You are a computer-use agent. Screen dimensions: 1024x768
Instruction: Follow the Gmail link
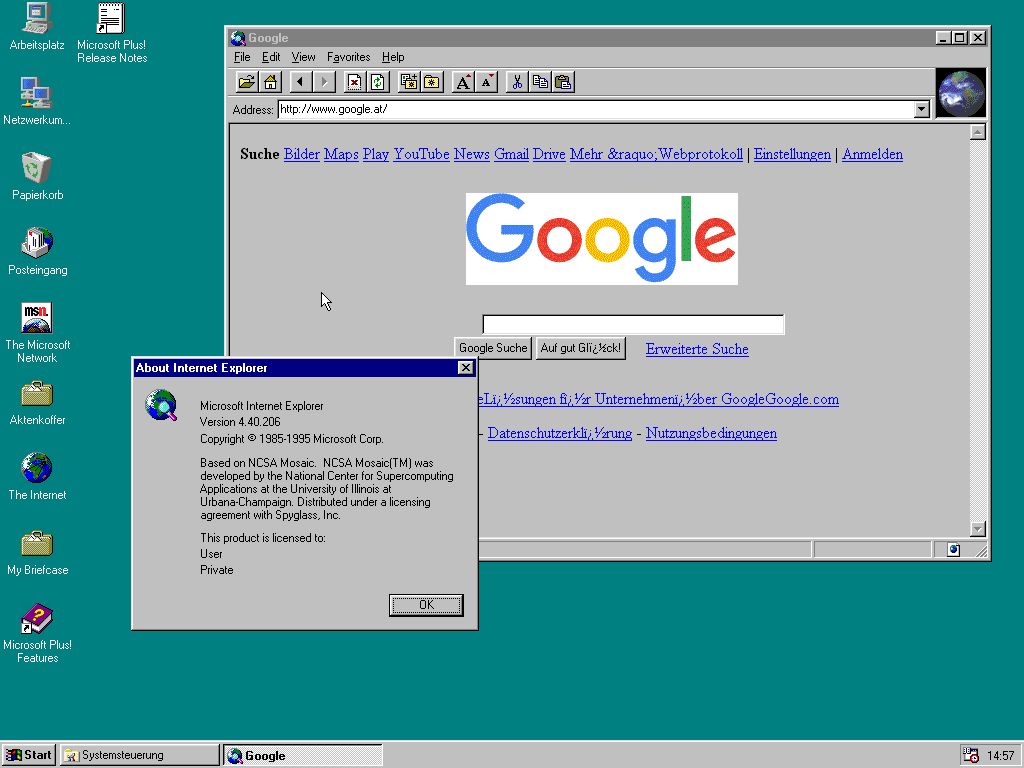pos(511,155)
